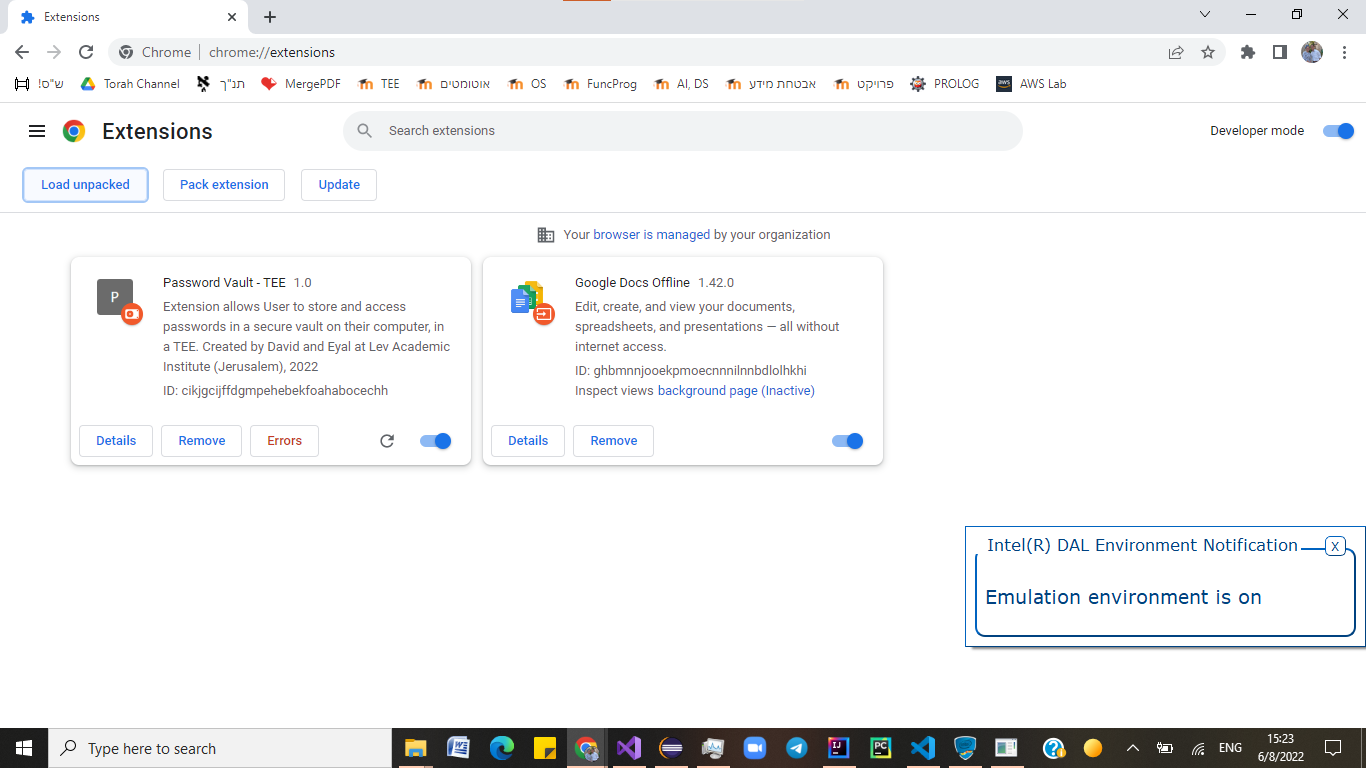Click the Load unpacked button
This screenshot has width=1366, height=768.
[x=85, y=185]
